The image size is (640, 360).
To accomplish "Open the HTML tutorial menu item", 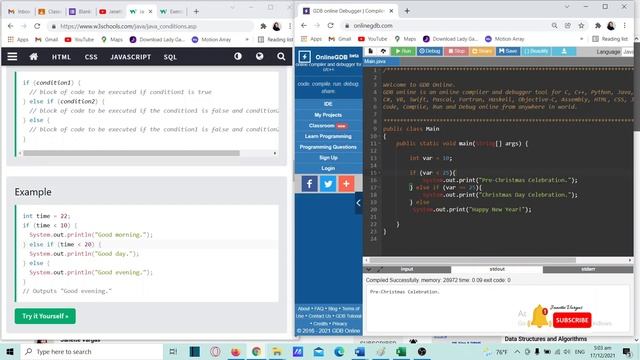I will 61,57.
